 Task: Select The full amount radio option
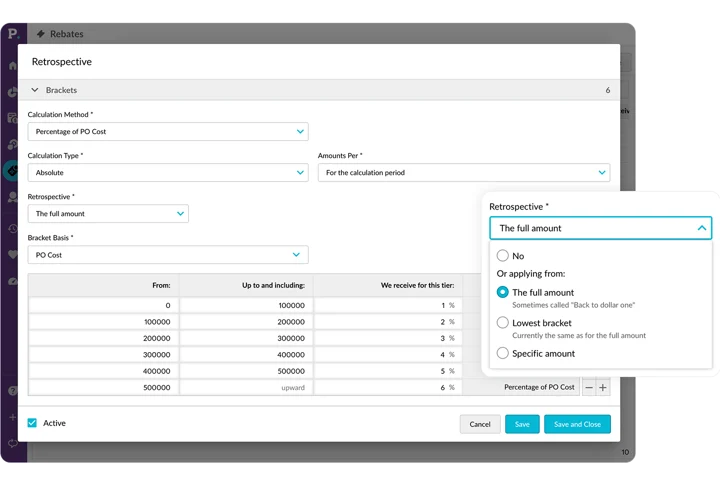tap(502, 292)
